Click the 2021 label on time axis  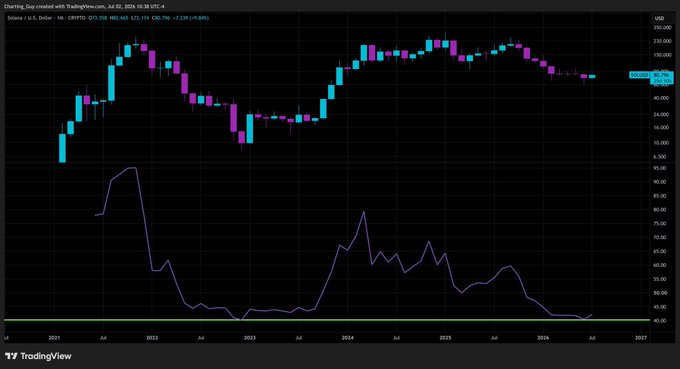click(54, 337)
